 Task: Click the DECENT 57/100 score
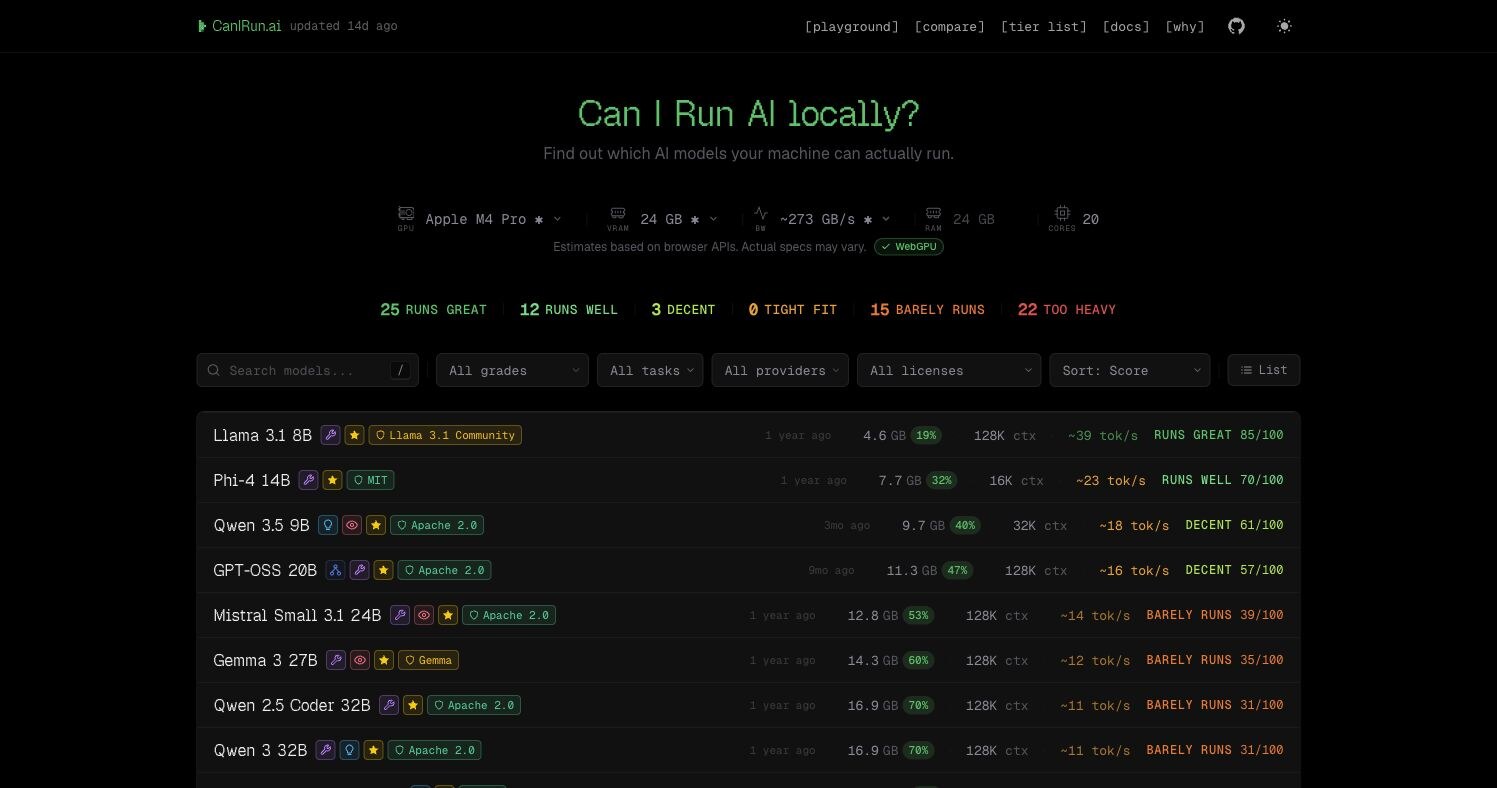1234,570
